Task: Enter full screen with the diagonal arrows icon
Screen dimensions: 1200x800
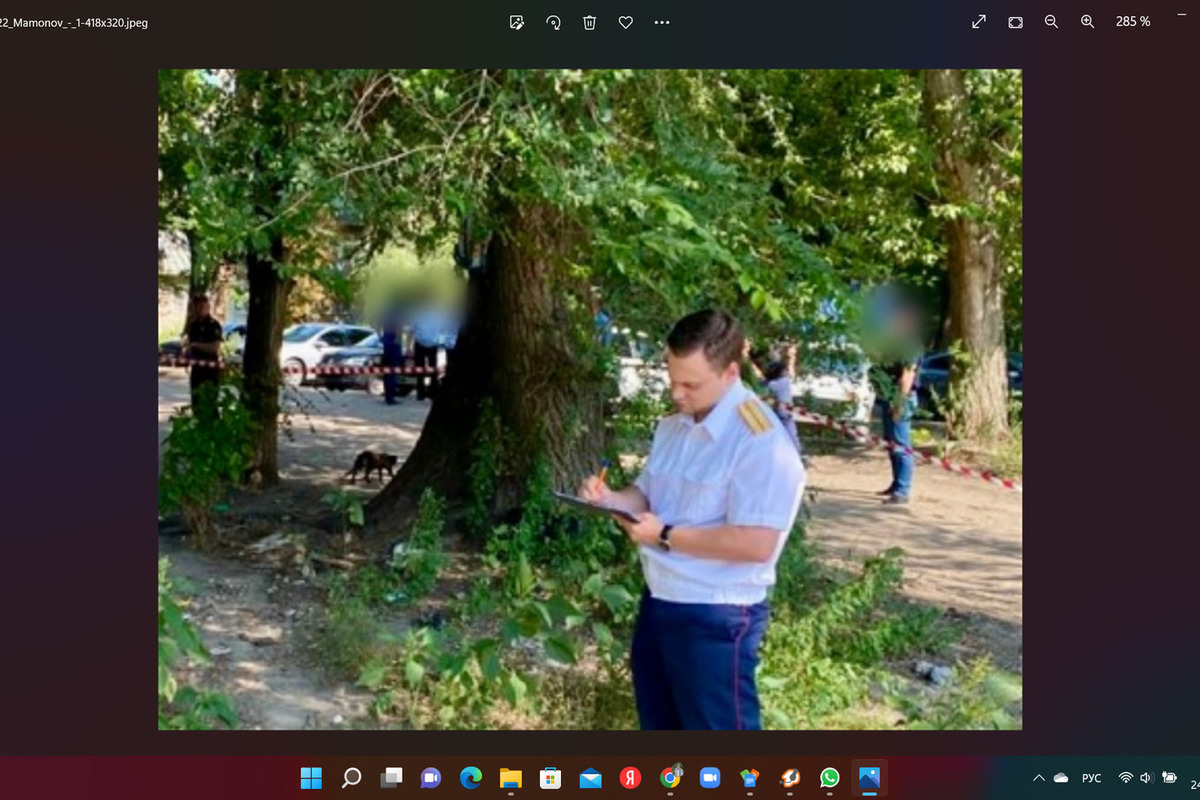Action: pos(979,22)
